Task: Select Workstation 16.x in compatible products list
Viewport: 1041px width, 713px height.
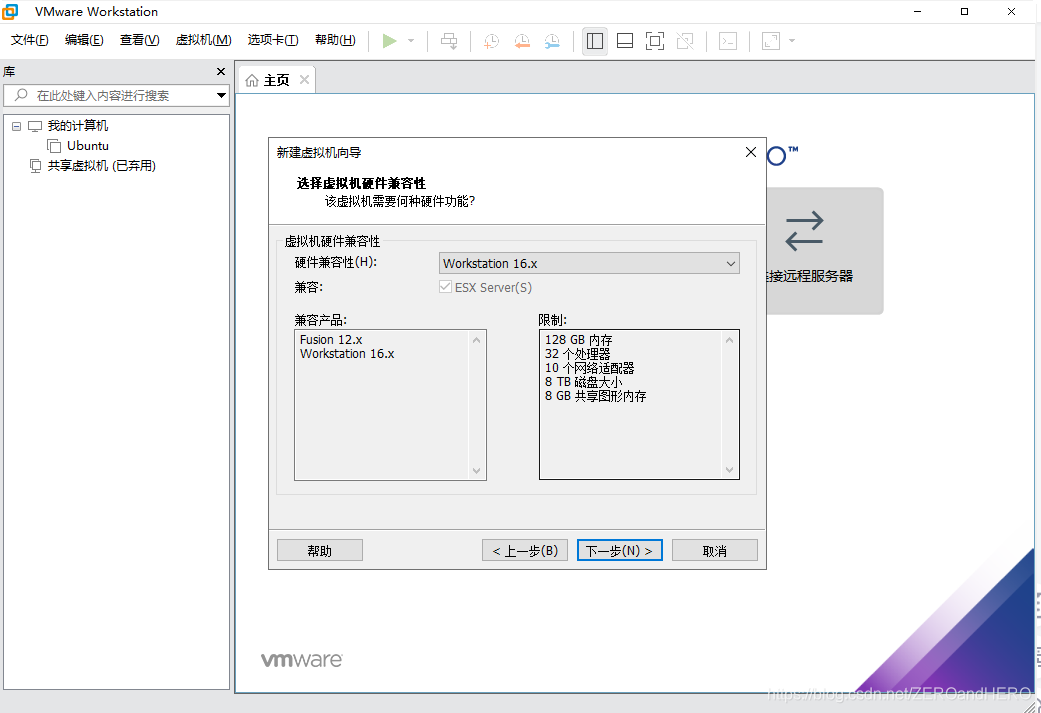Action: [x=347, y=354]
